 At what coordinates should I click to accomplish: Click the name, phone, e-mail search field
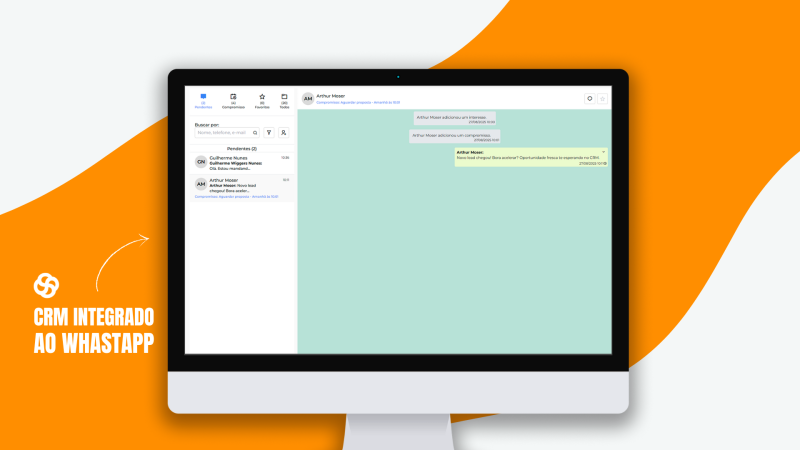222,132
